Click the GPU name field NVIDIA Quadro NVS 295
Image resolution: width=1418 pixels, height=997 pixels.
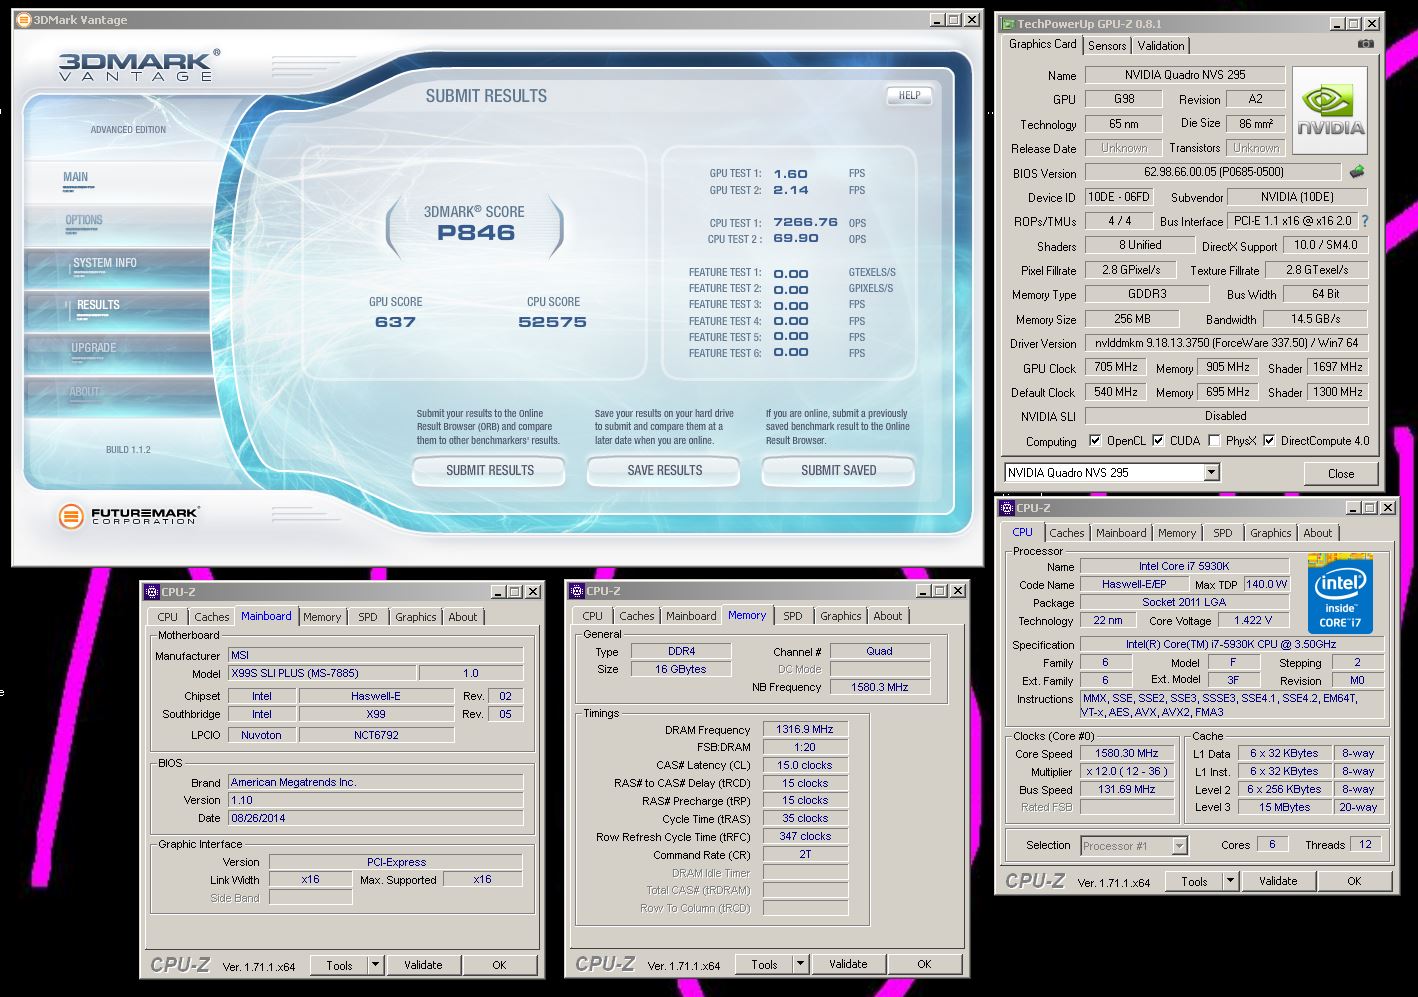click(x=1185, y=75)
